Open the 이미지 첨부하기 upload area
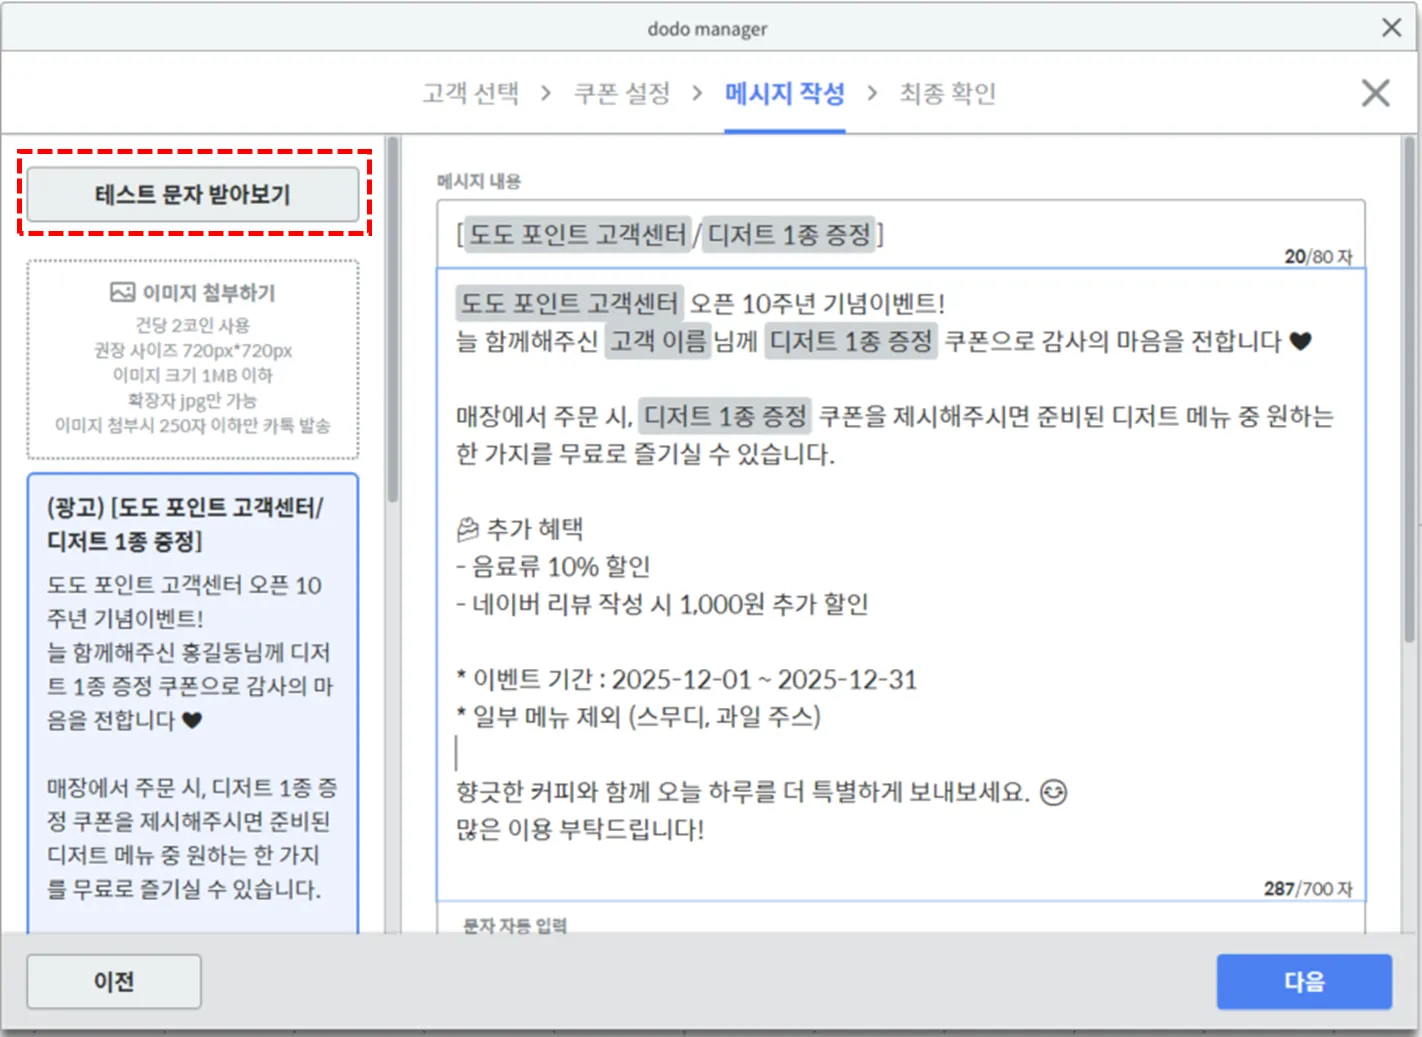The width and height of the screenshot is (1422, 1037). 193,360
